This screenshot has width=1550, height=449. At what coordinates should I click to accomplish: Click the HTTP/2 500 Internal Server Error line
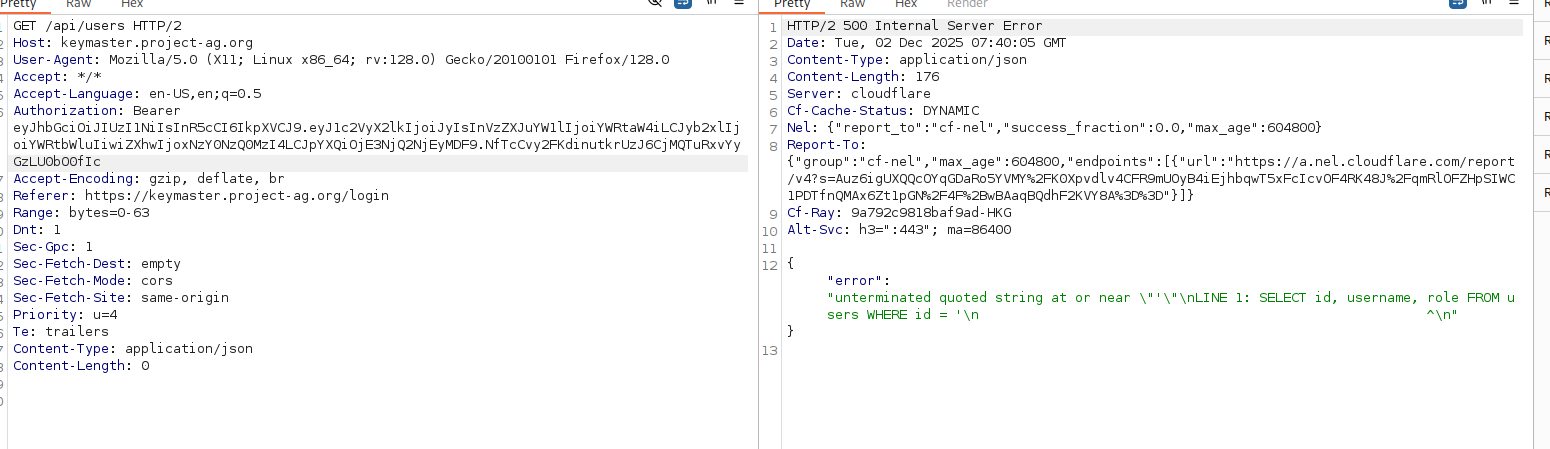(914, 26)
